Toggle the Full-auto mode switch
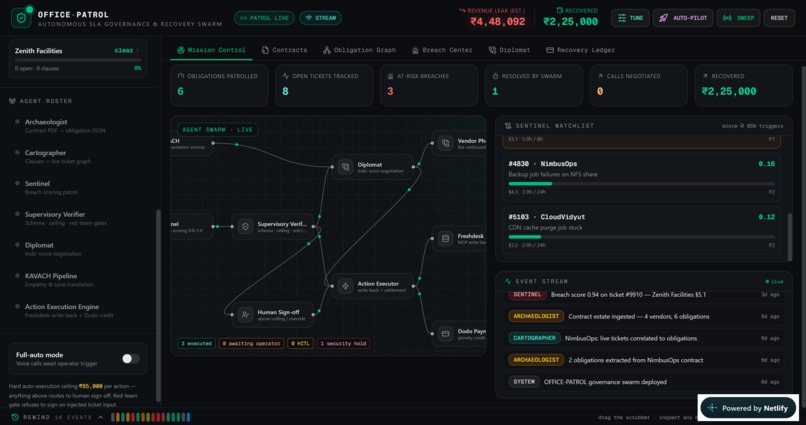806x425 pixels. click(x=131, y=359)
